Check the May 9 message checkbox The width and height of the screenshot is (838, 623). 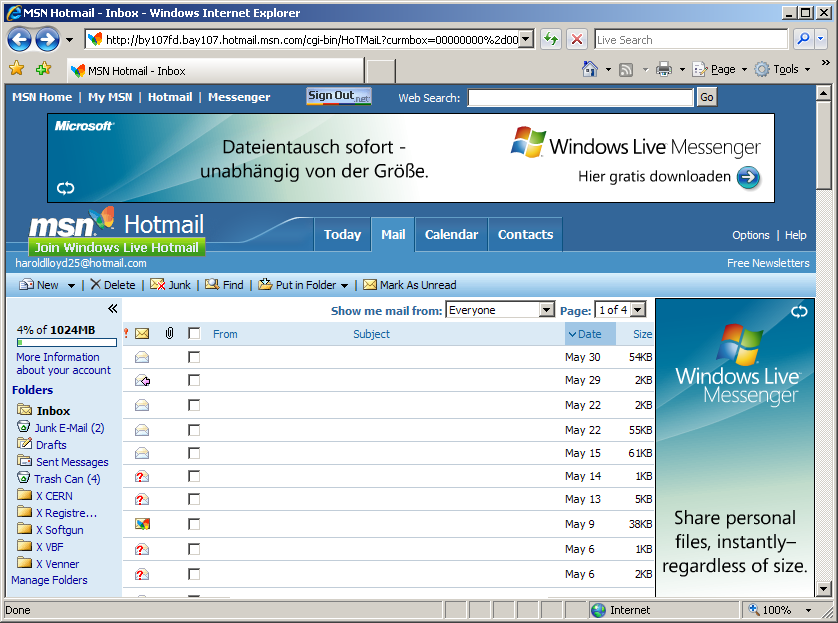(x=194, y=524)
